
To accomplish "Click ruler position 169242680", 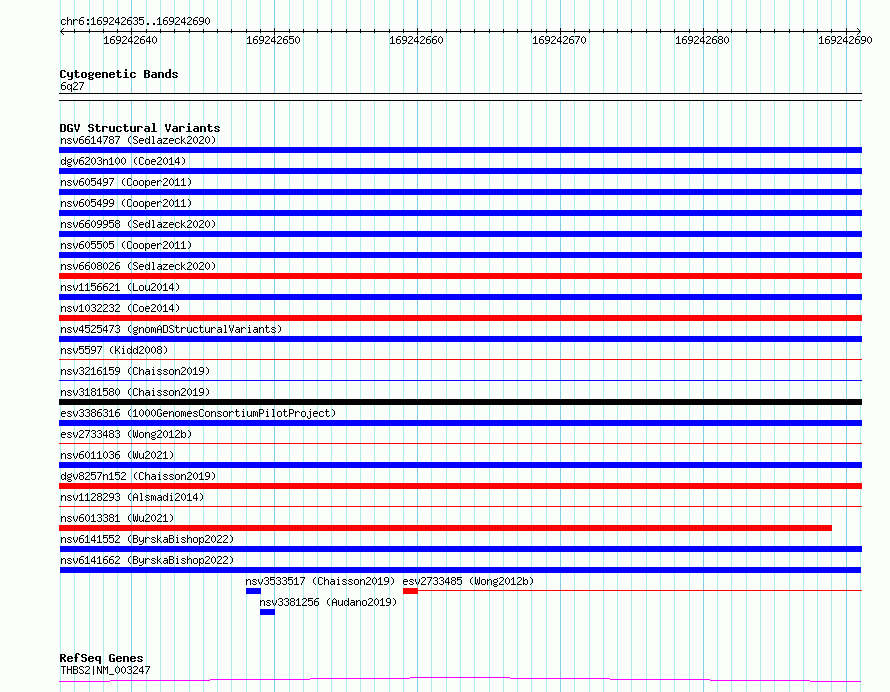I will 703,40.
